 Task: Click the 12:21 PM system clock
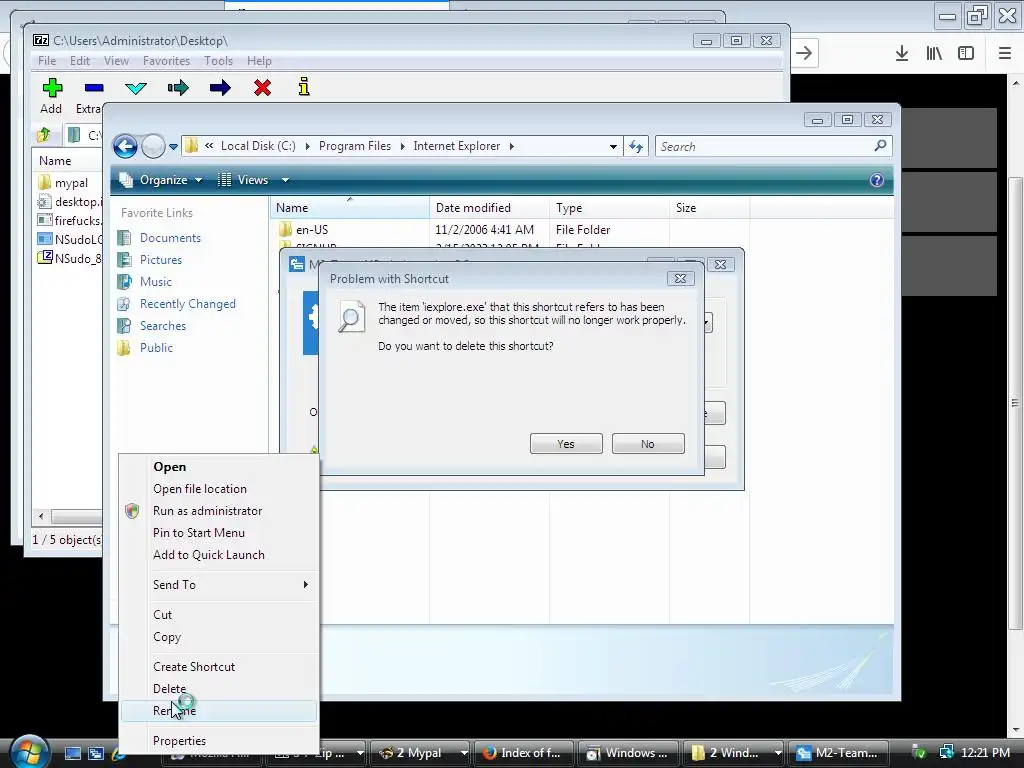[985, 753]
